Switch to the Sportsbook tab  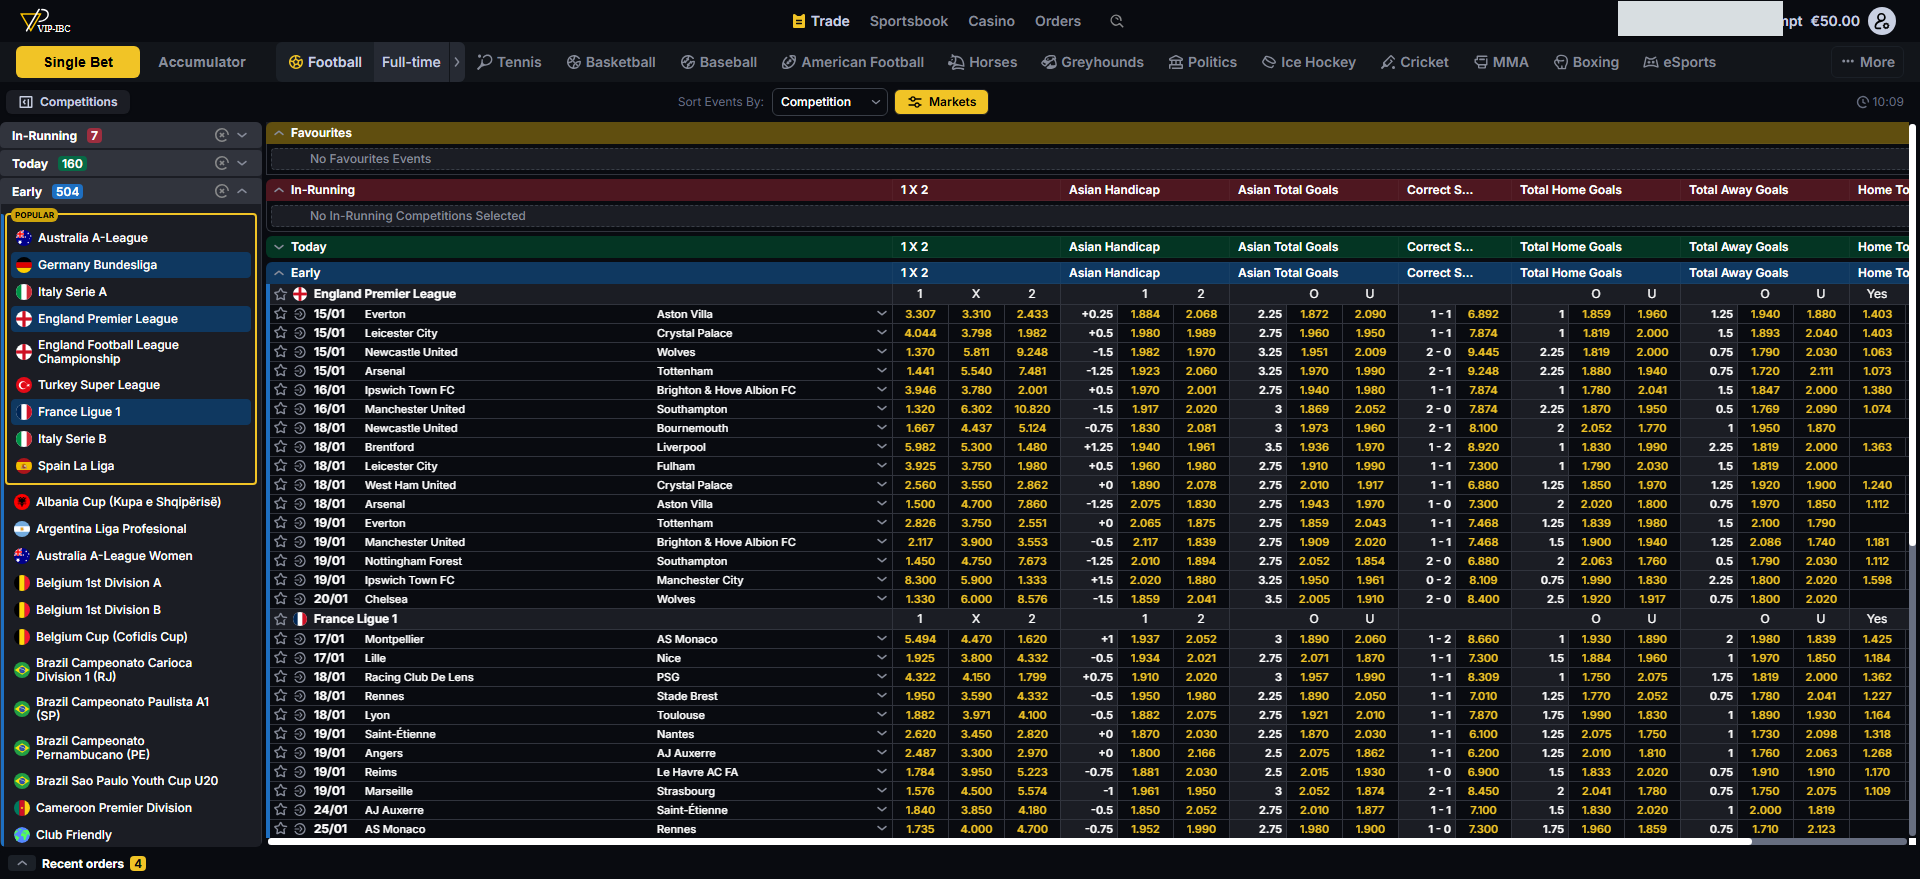pos(908,21)
